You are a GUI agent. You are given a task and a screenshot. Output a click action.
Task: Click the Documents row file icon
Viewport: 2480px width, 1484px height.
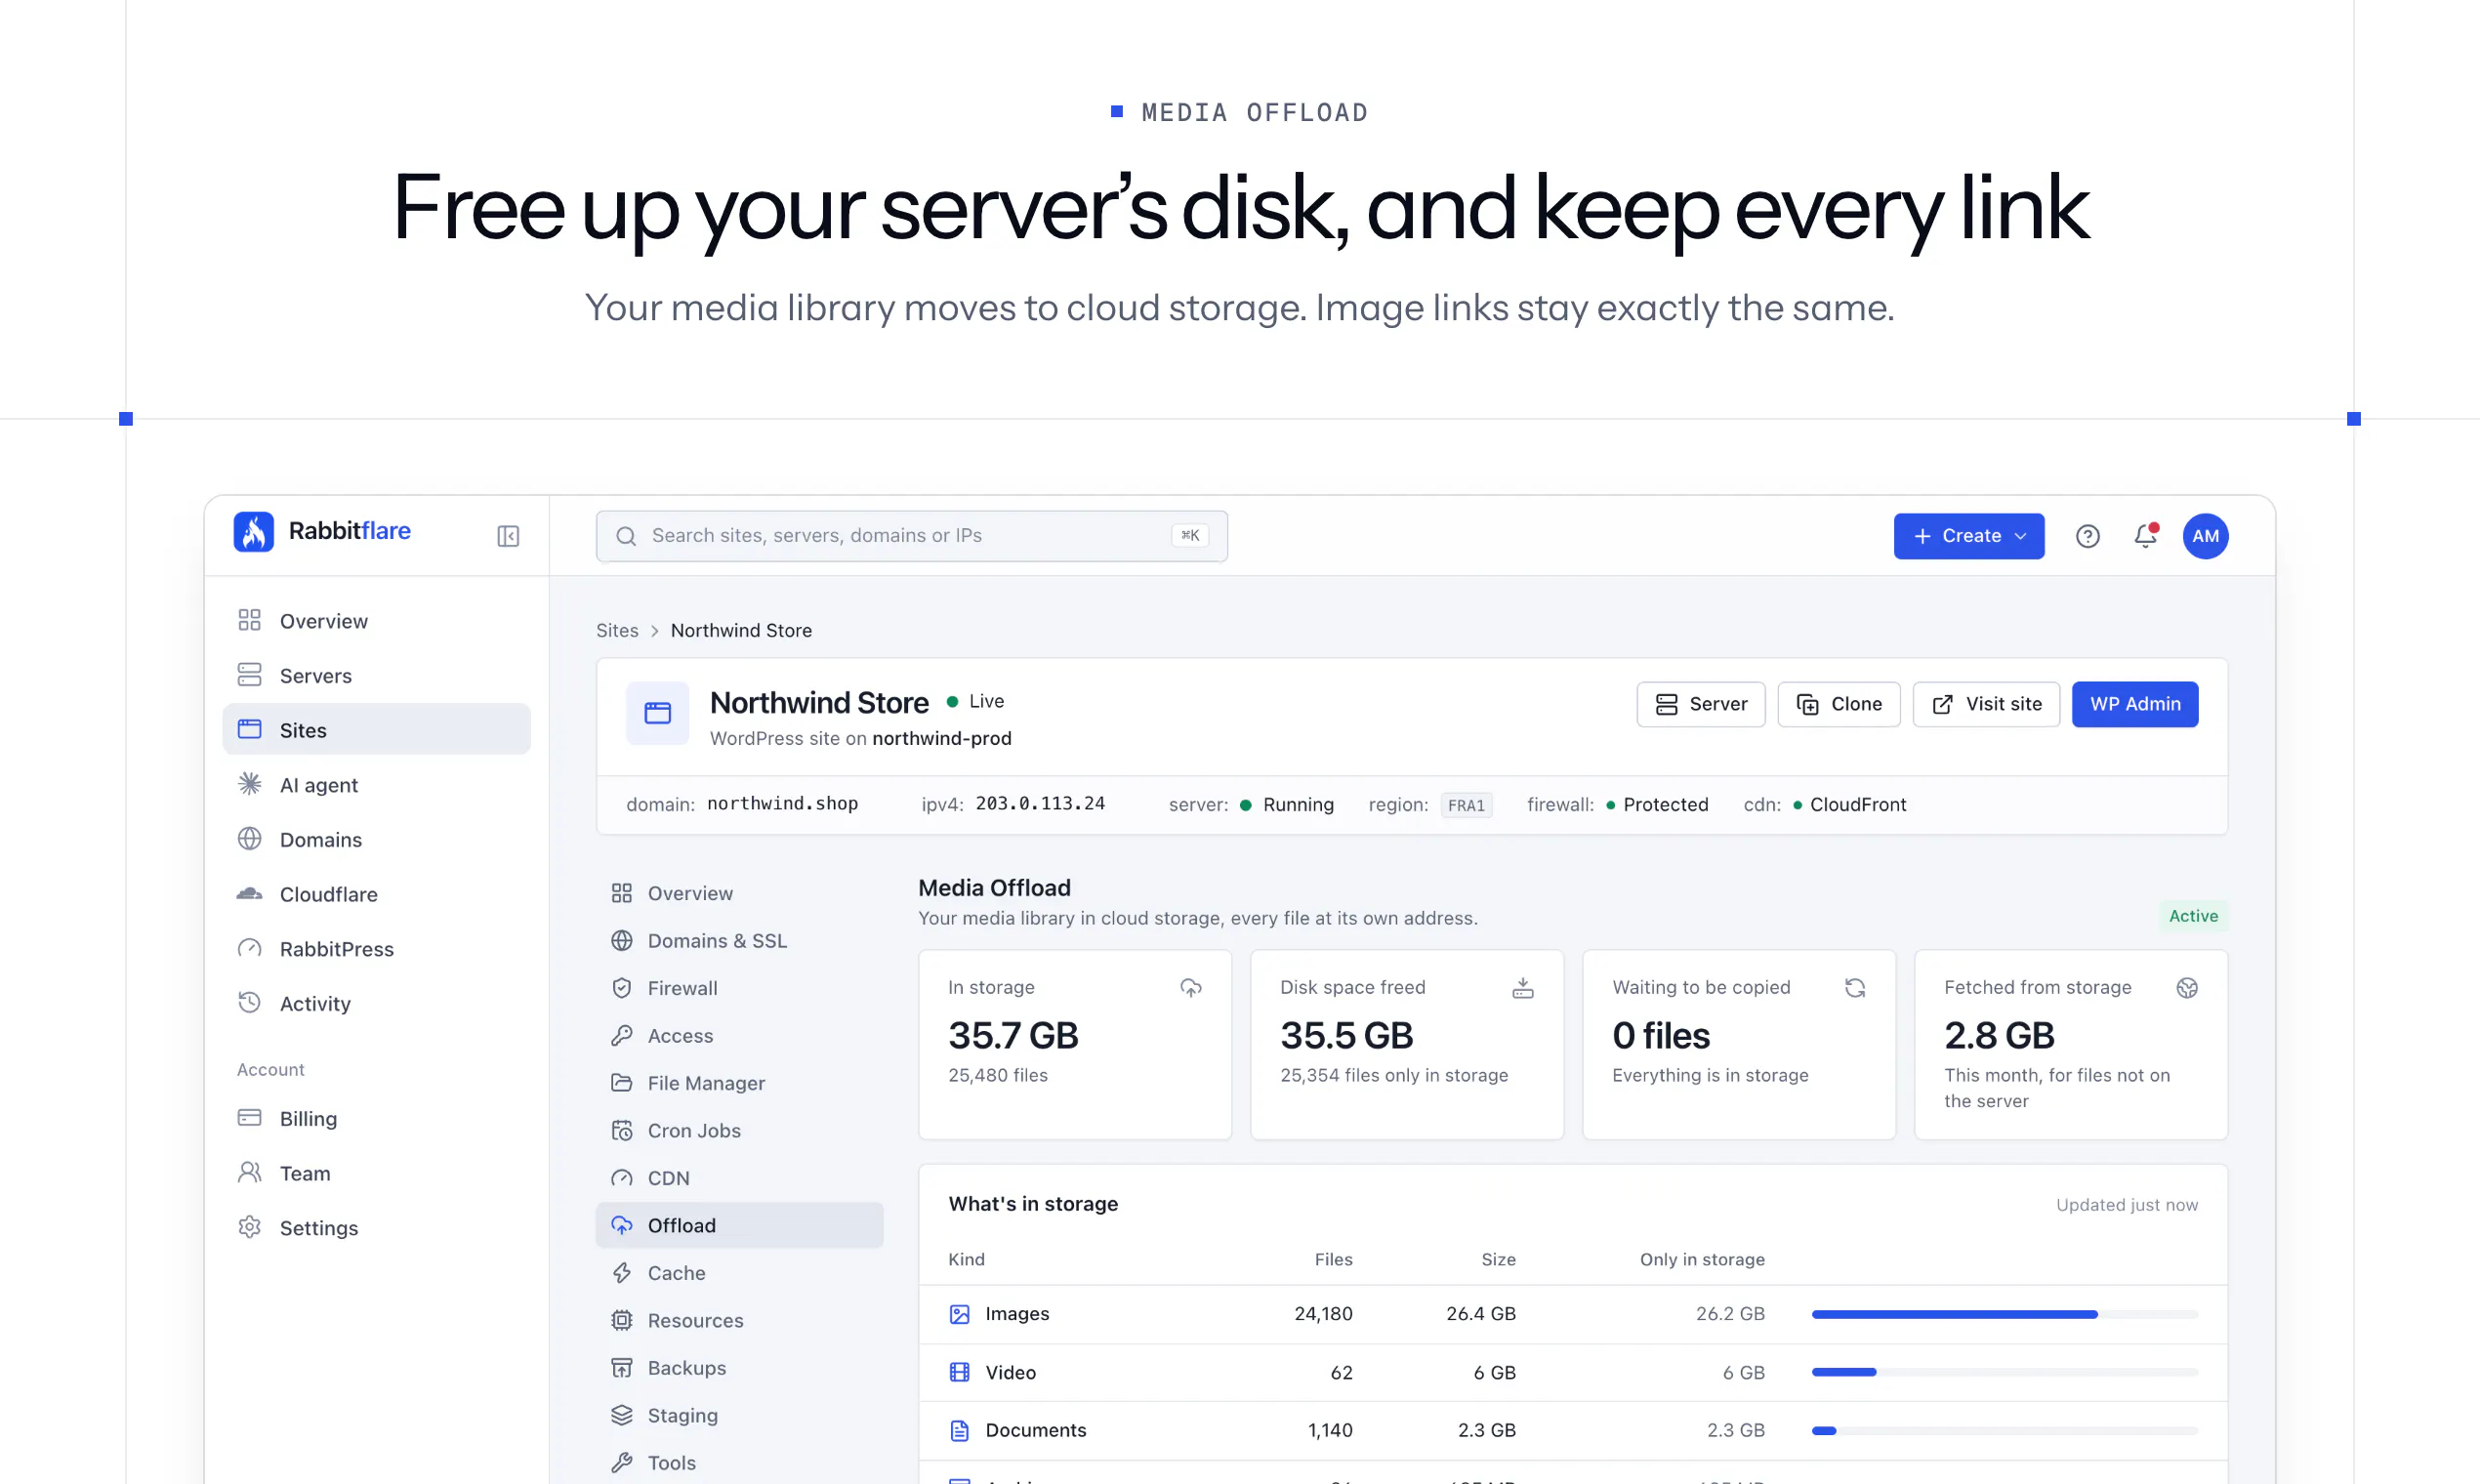click(x=959, y=1431)
